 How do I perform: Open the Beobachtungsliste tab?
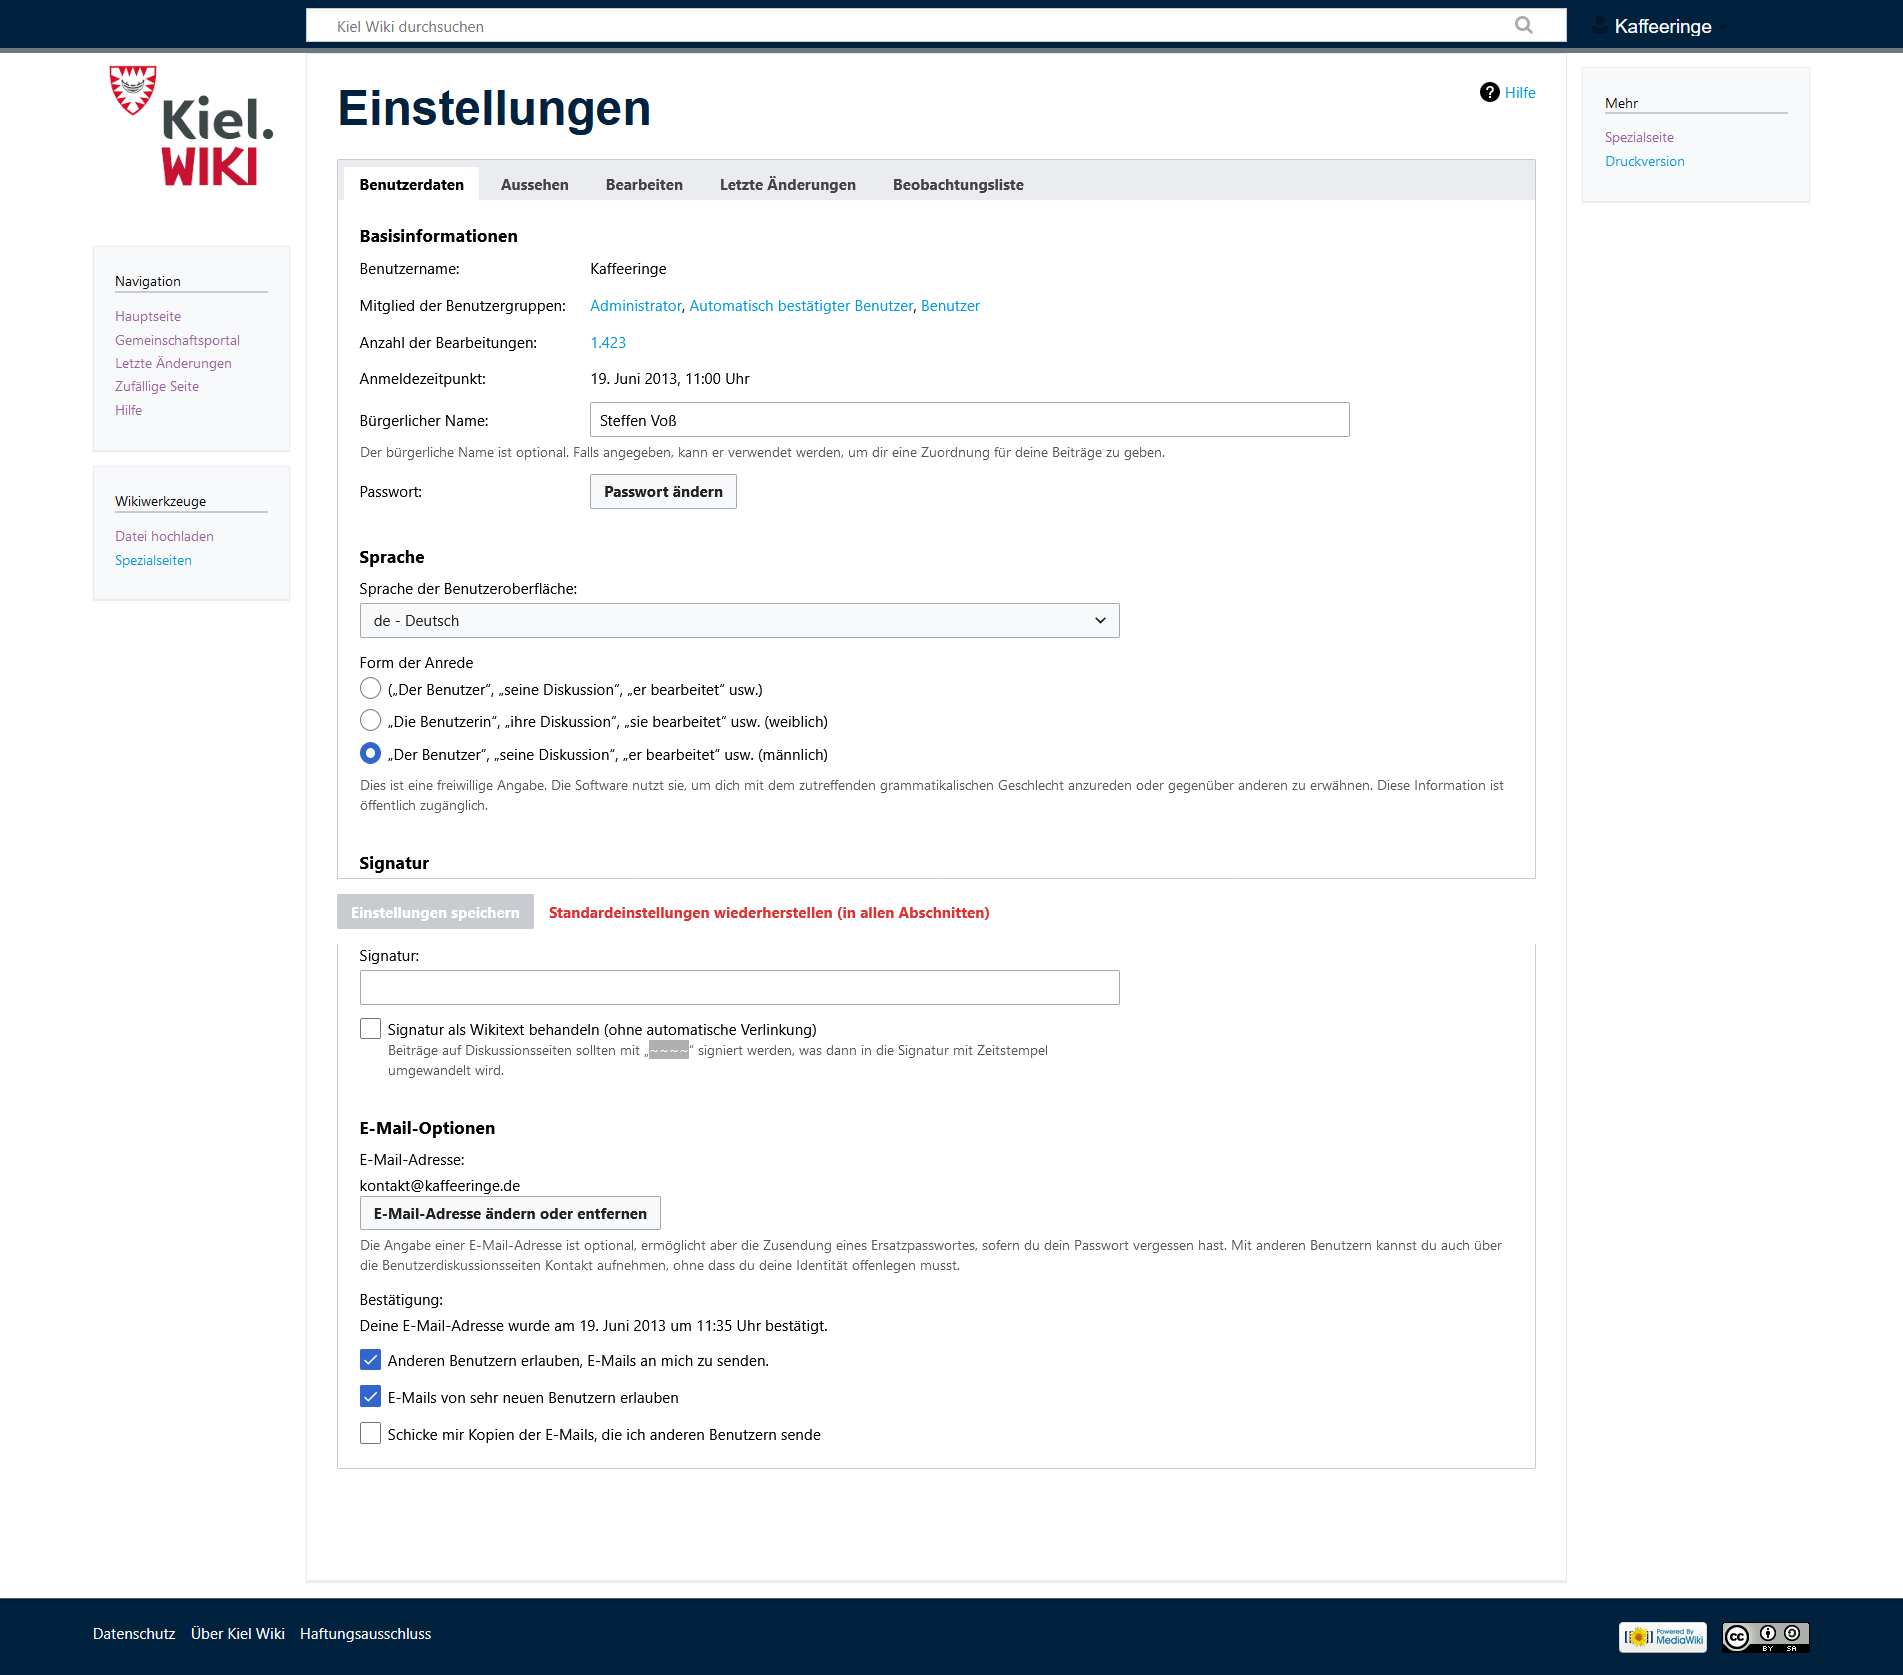(957, 185)
